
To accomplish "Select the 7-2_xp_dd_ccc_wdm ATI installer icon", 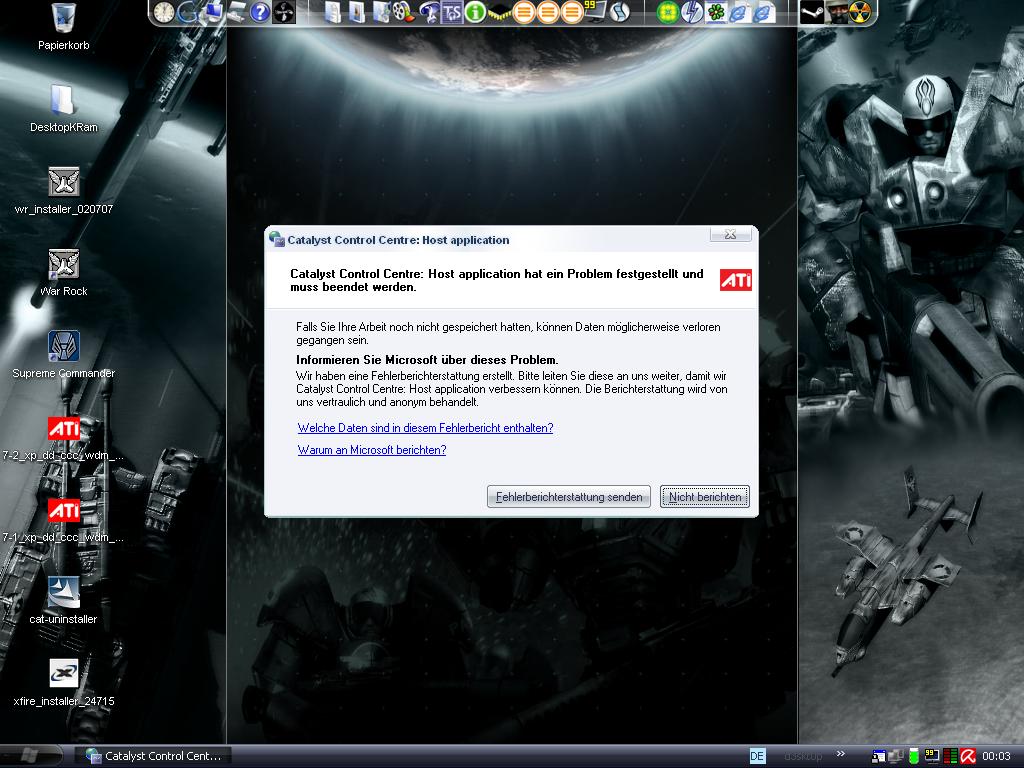I will tap(63, 438).
